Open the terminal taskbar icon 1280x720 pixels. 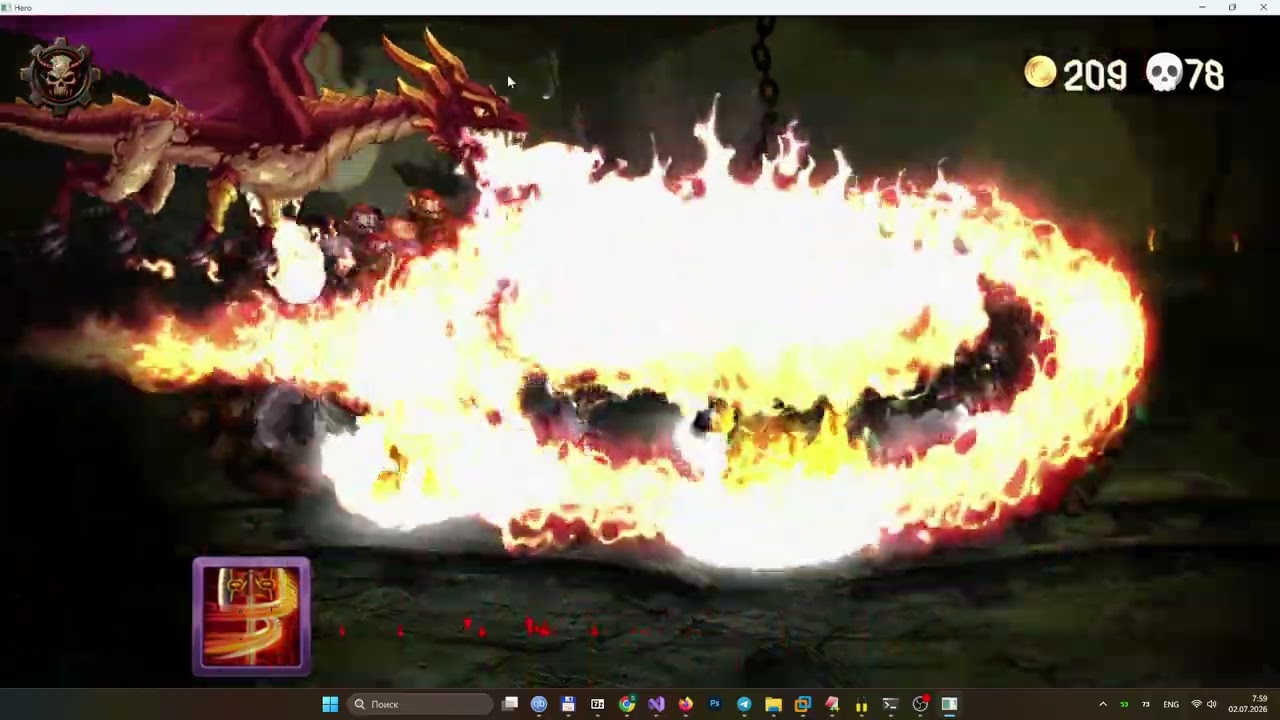(x=890, y=704)
